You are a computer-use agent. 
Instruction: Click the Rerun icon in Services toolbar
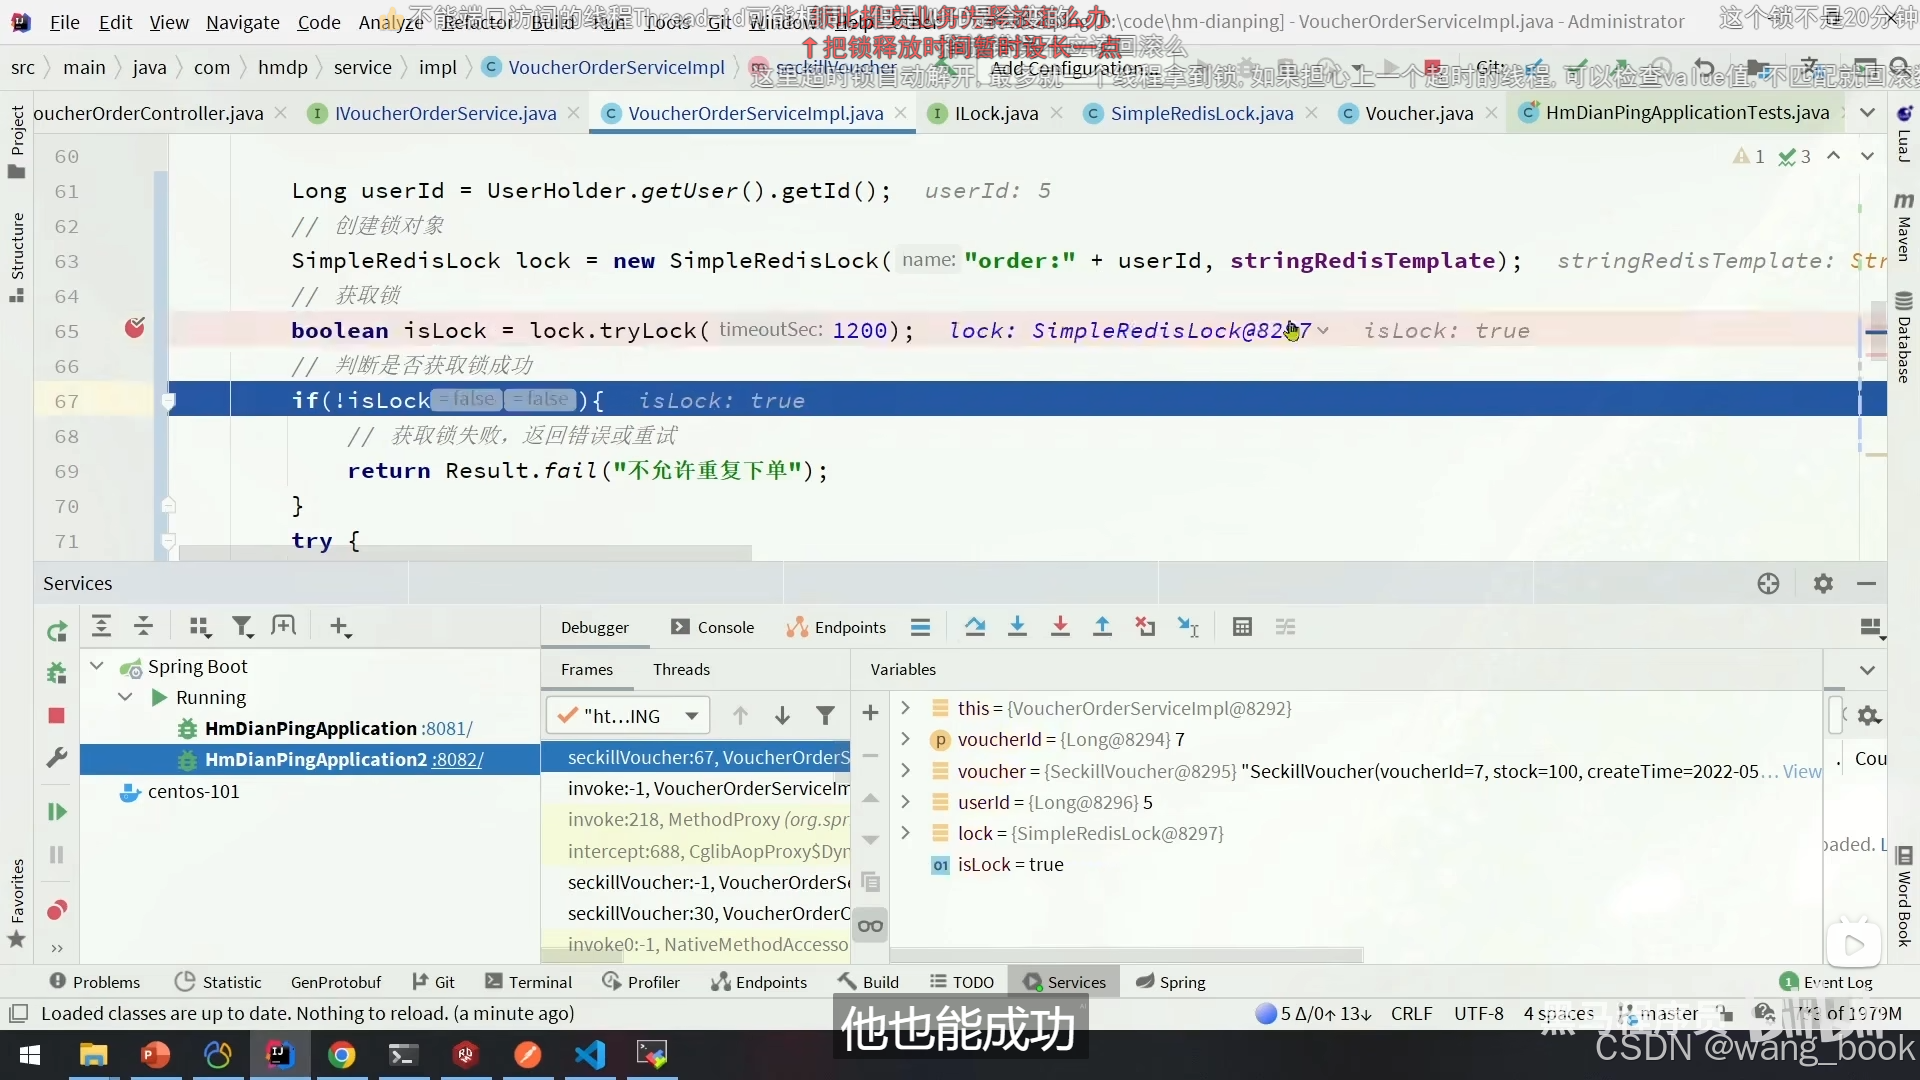[x=57, y=631]
